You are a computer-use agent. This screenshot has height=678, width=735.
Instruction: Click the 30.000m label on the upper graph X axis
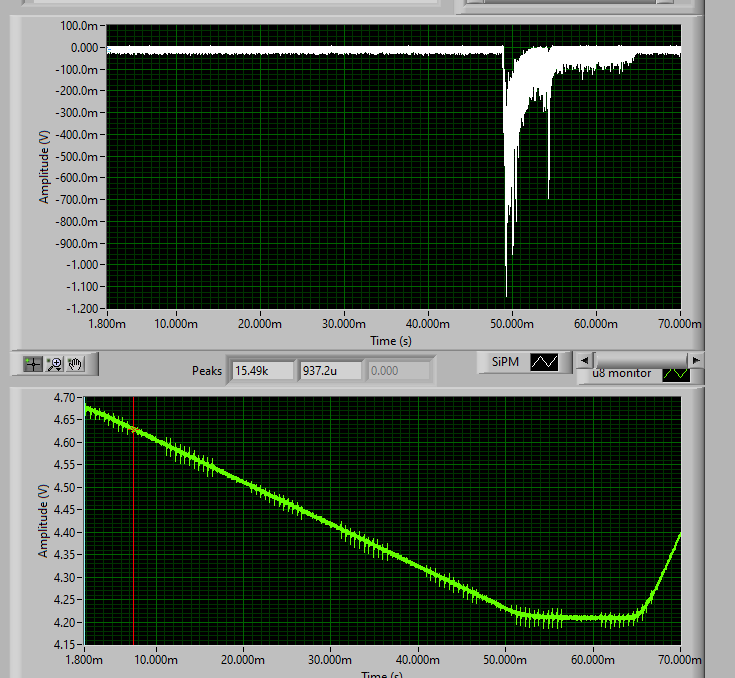click(344, 324)
